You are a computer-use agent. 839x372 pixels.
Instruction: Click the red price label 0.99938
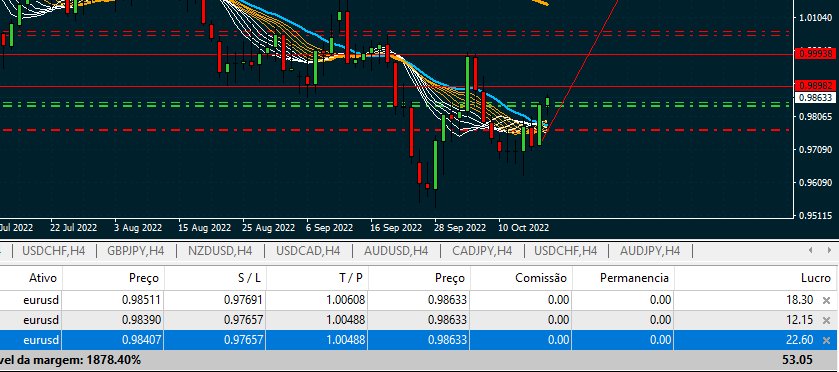(x=815, y=54)
